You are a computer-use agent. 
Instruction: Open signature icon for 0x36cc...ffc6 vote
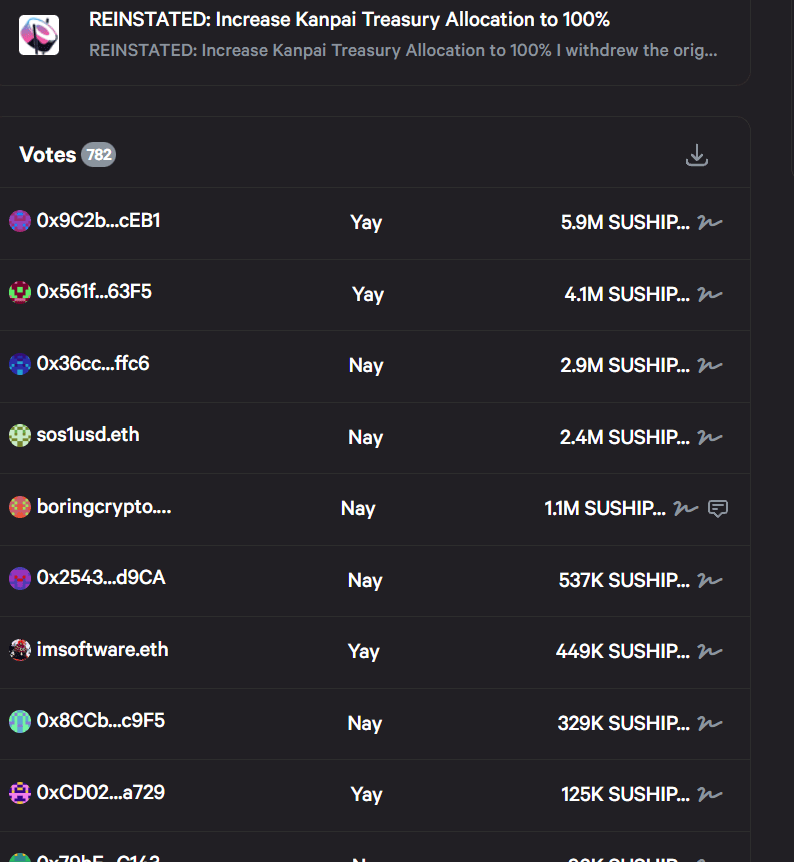[710, 365]
